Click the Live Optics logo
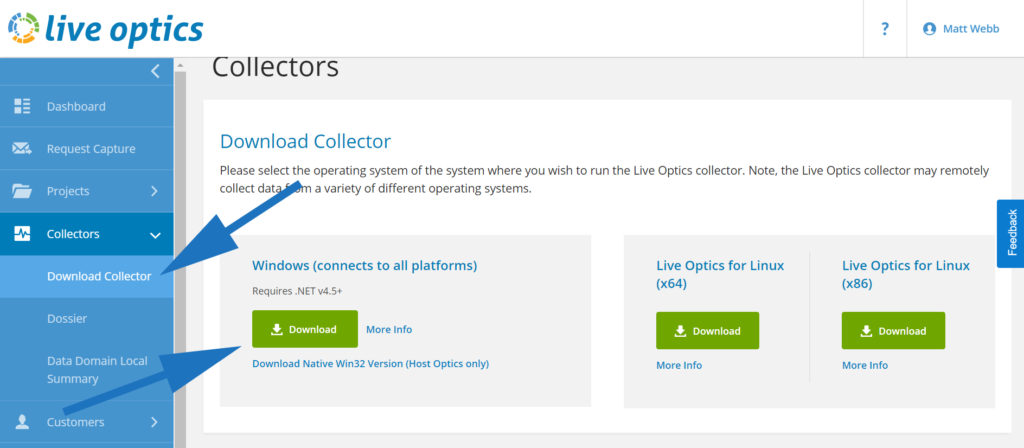Image resolution: width=1024 pixels, height=448 pixels. pos(105,28)
